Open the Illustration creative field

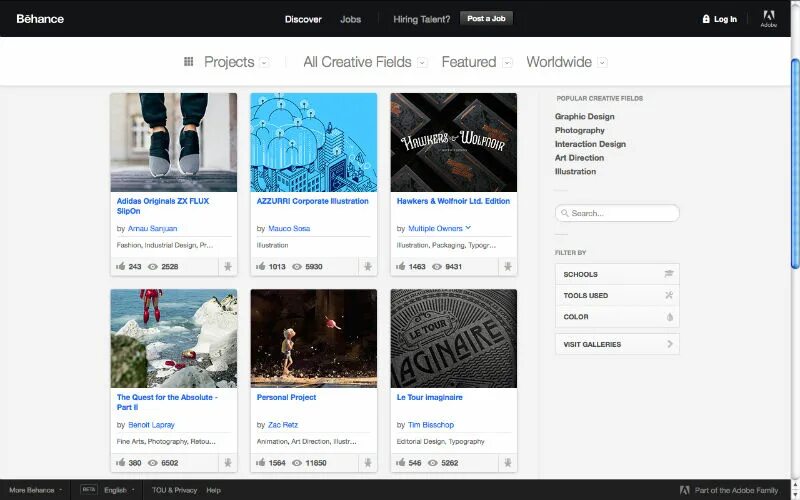click(575, 171)
